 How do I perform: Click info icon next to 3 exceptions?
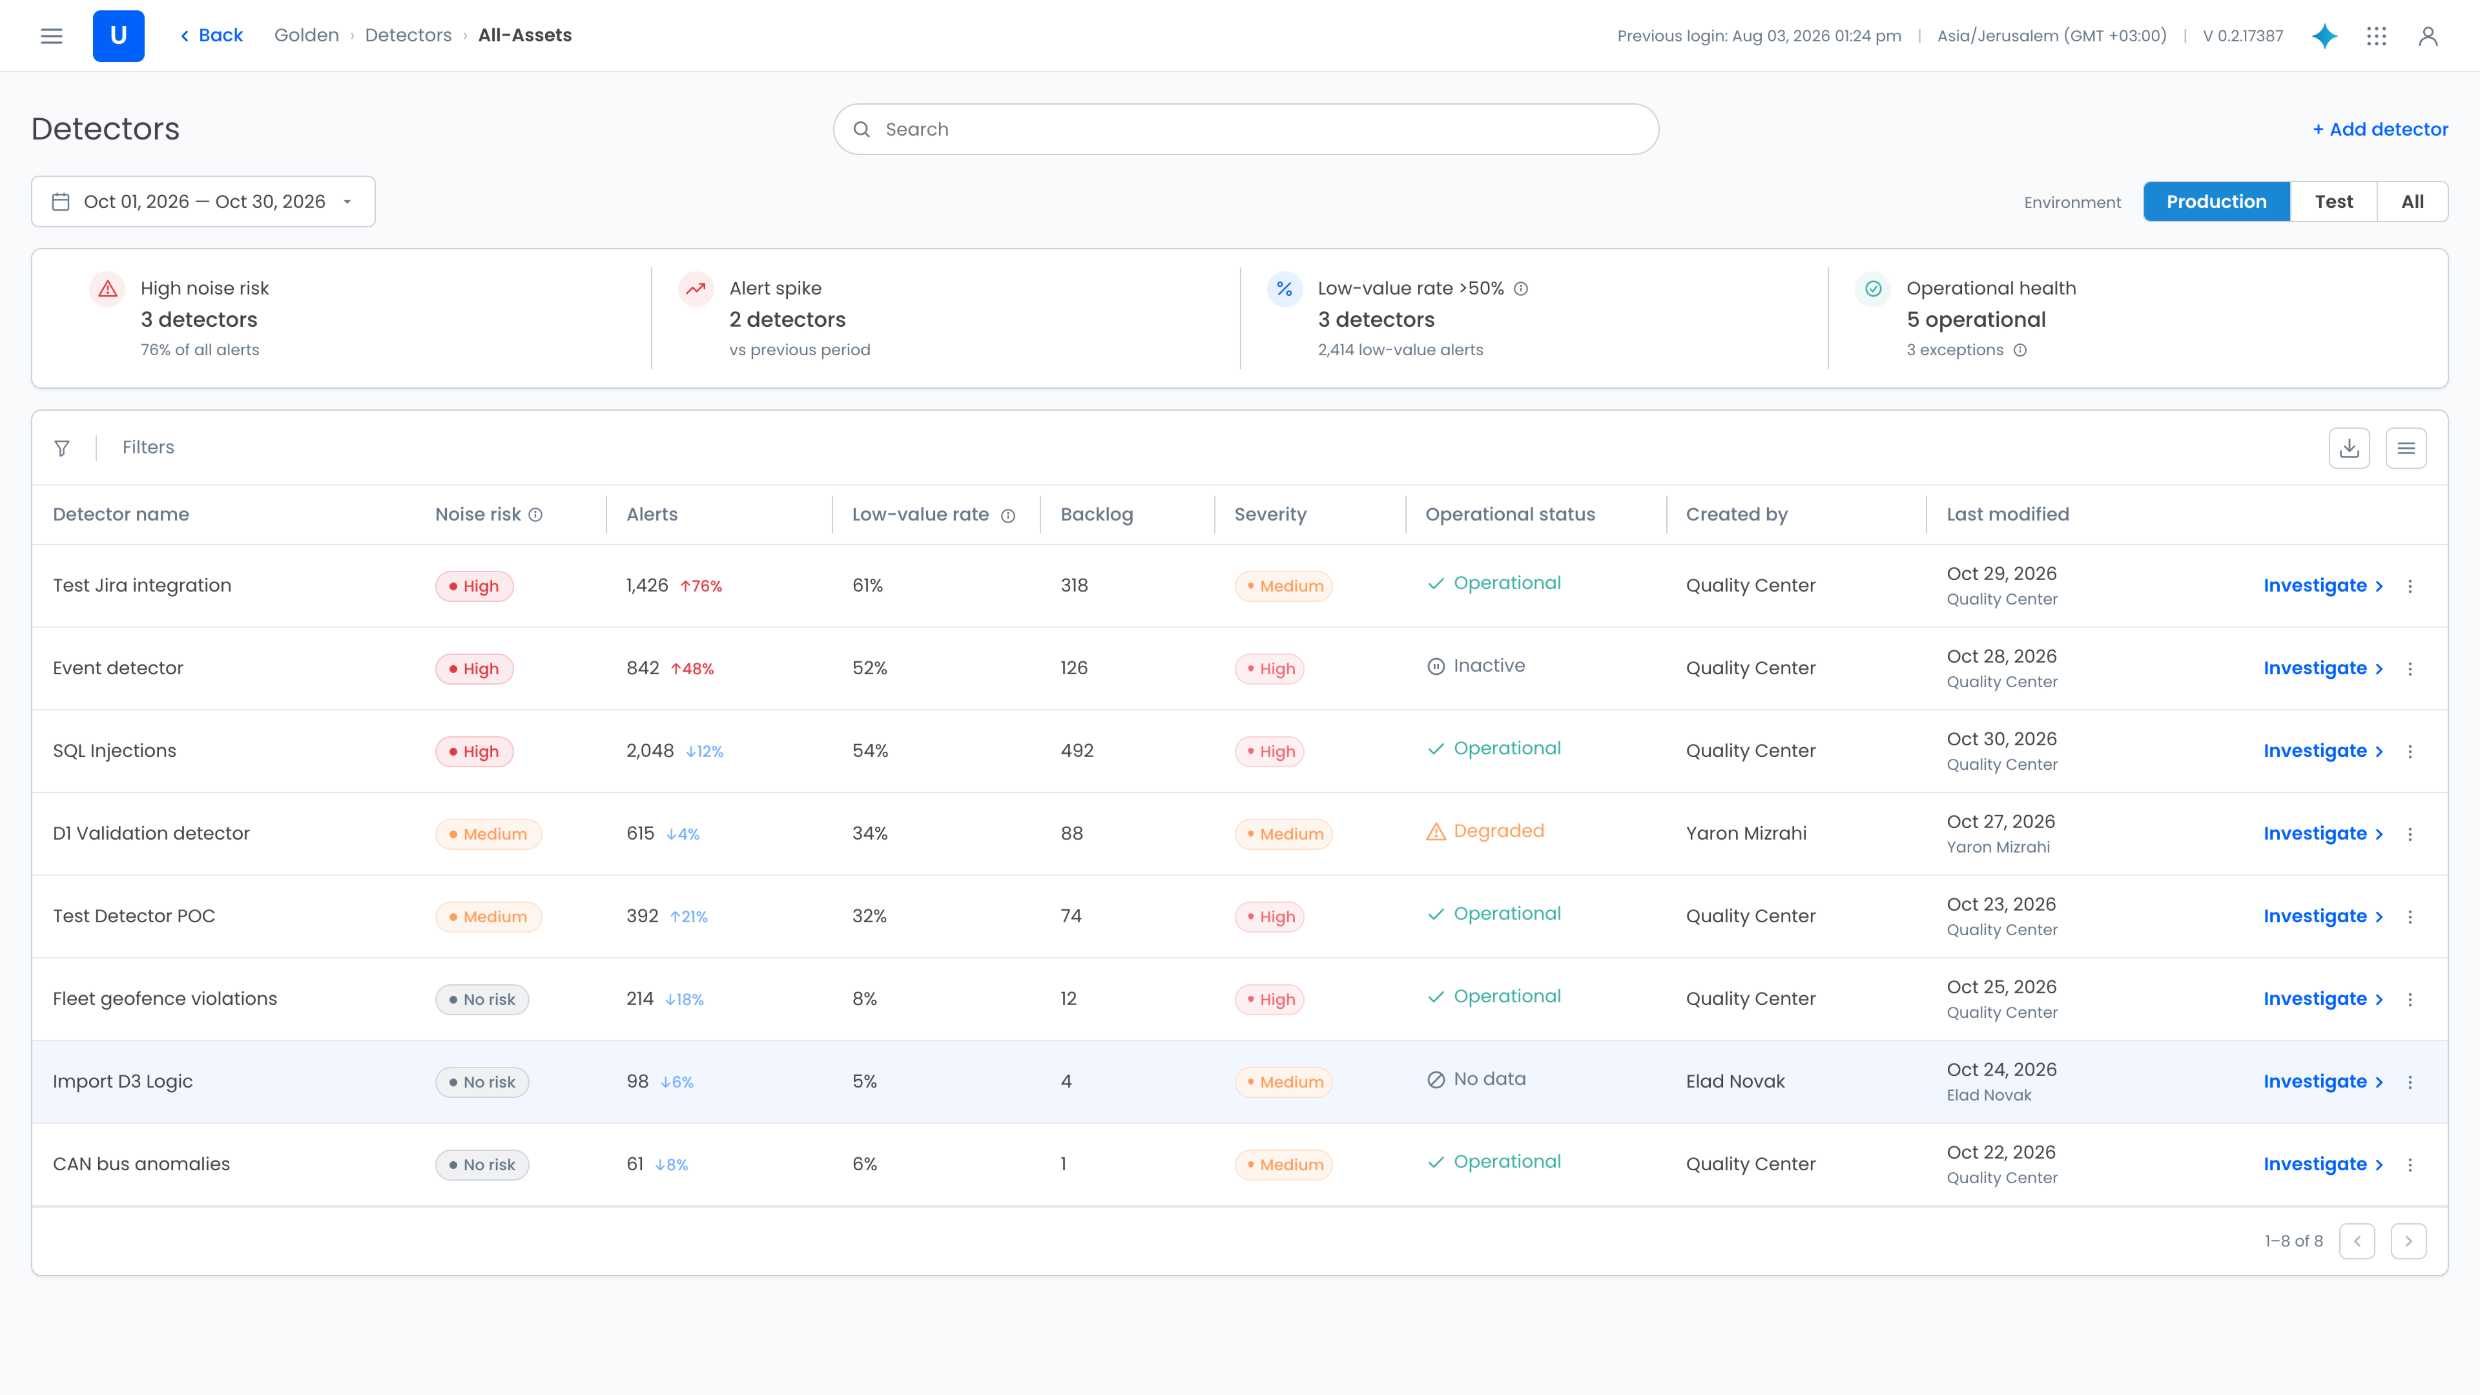click(x=2020, y=350)
